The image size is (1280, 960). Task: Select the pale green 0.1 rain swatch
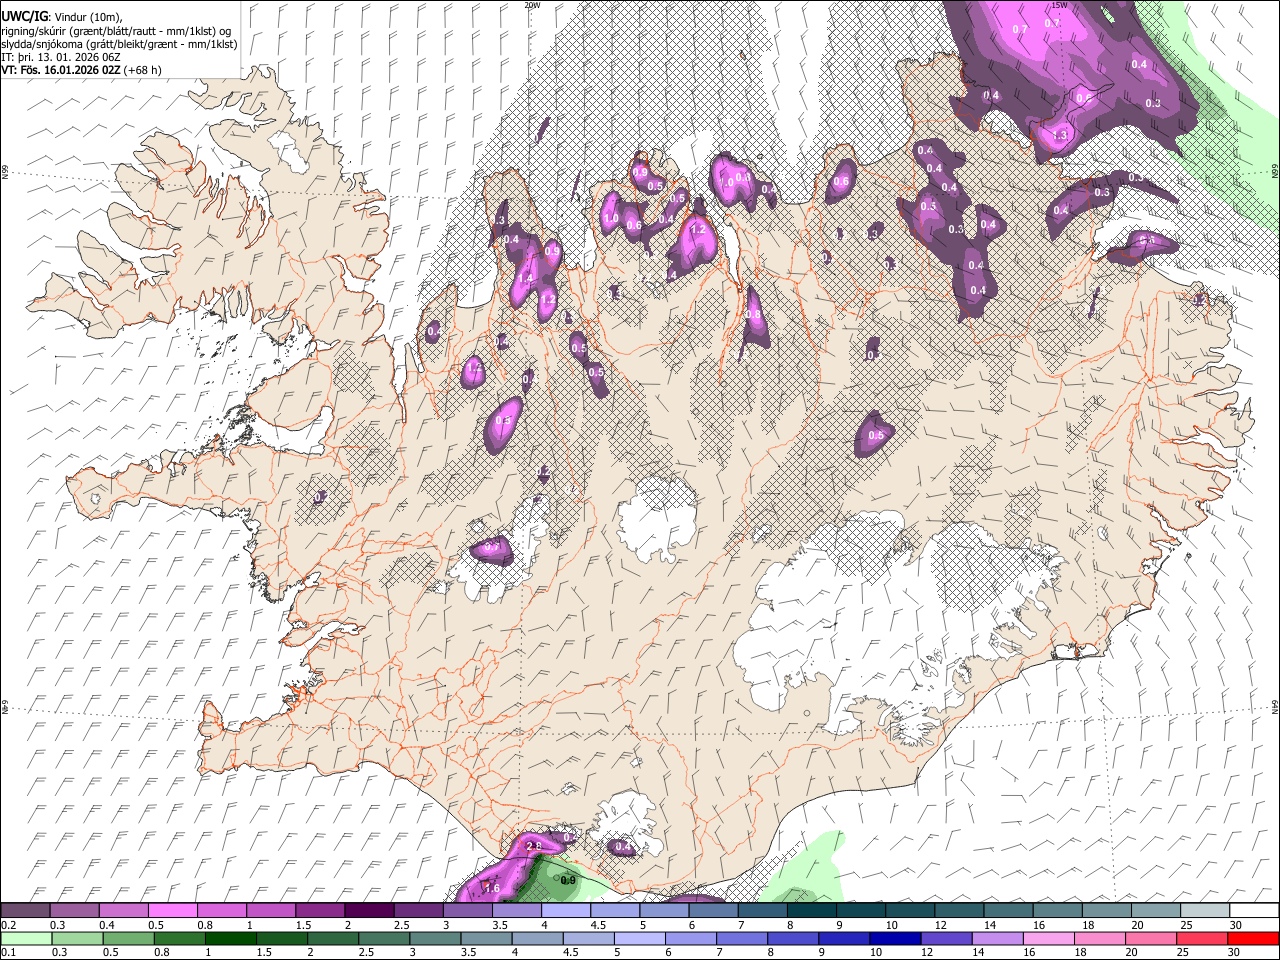[x=25, y=938]
